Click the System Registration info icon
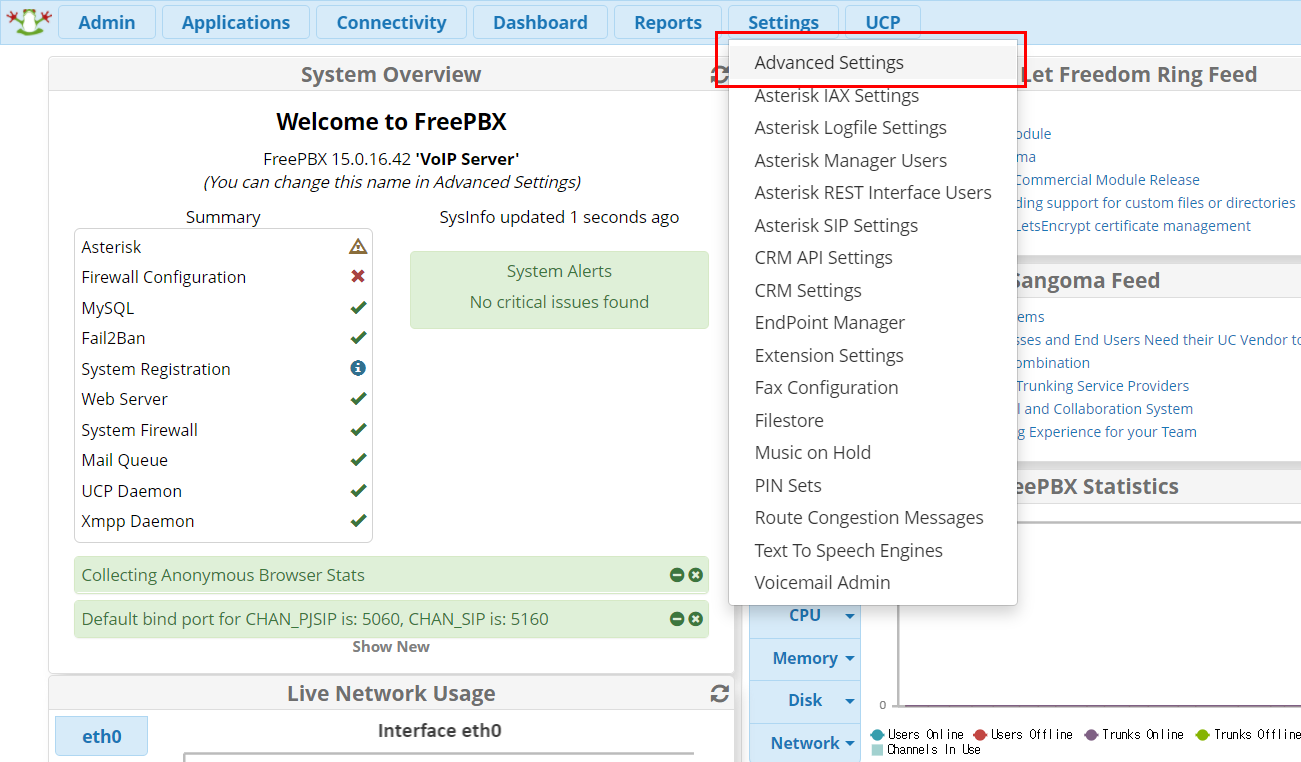This screenshot has height=762, width=1301. (x=358, y=369)
